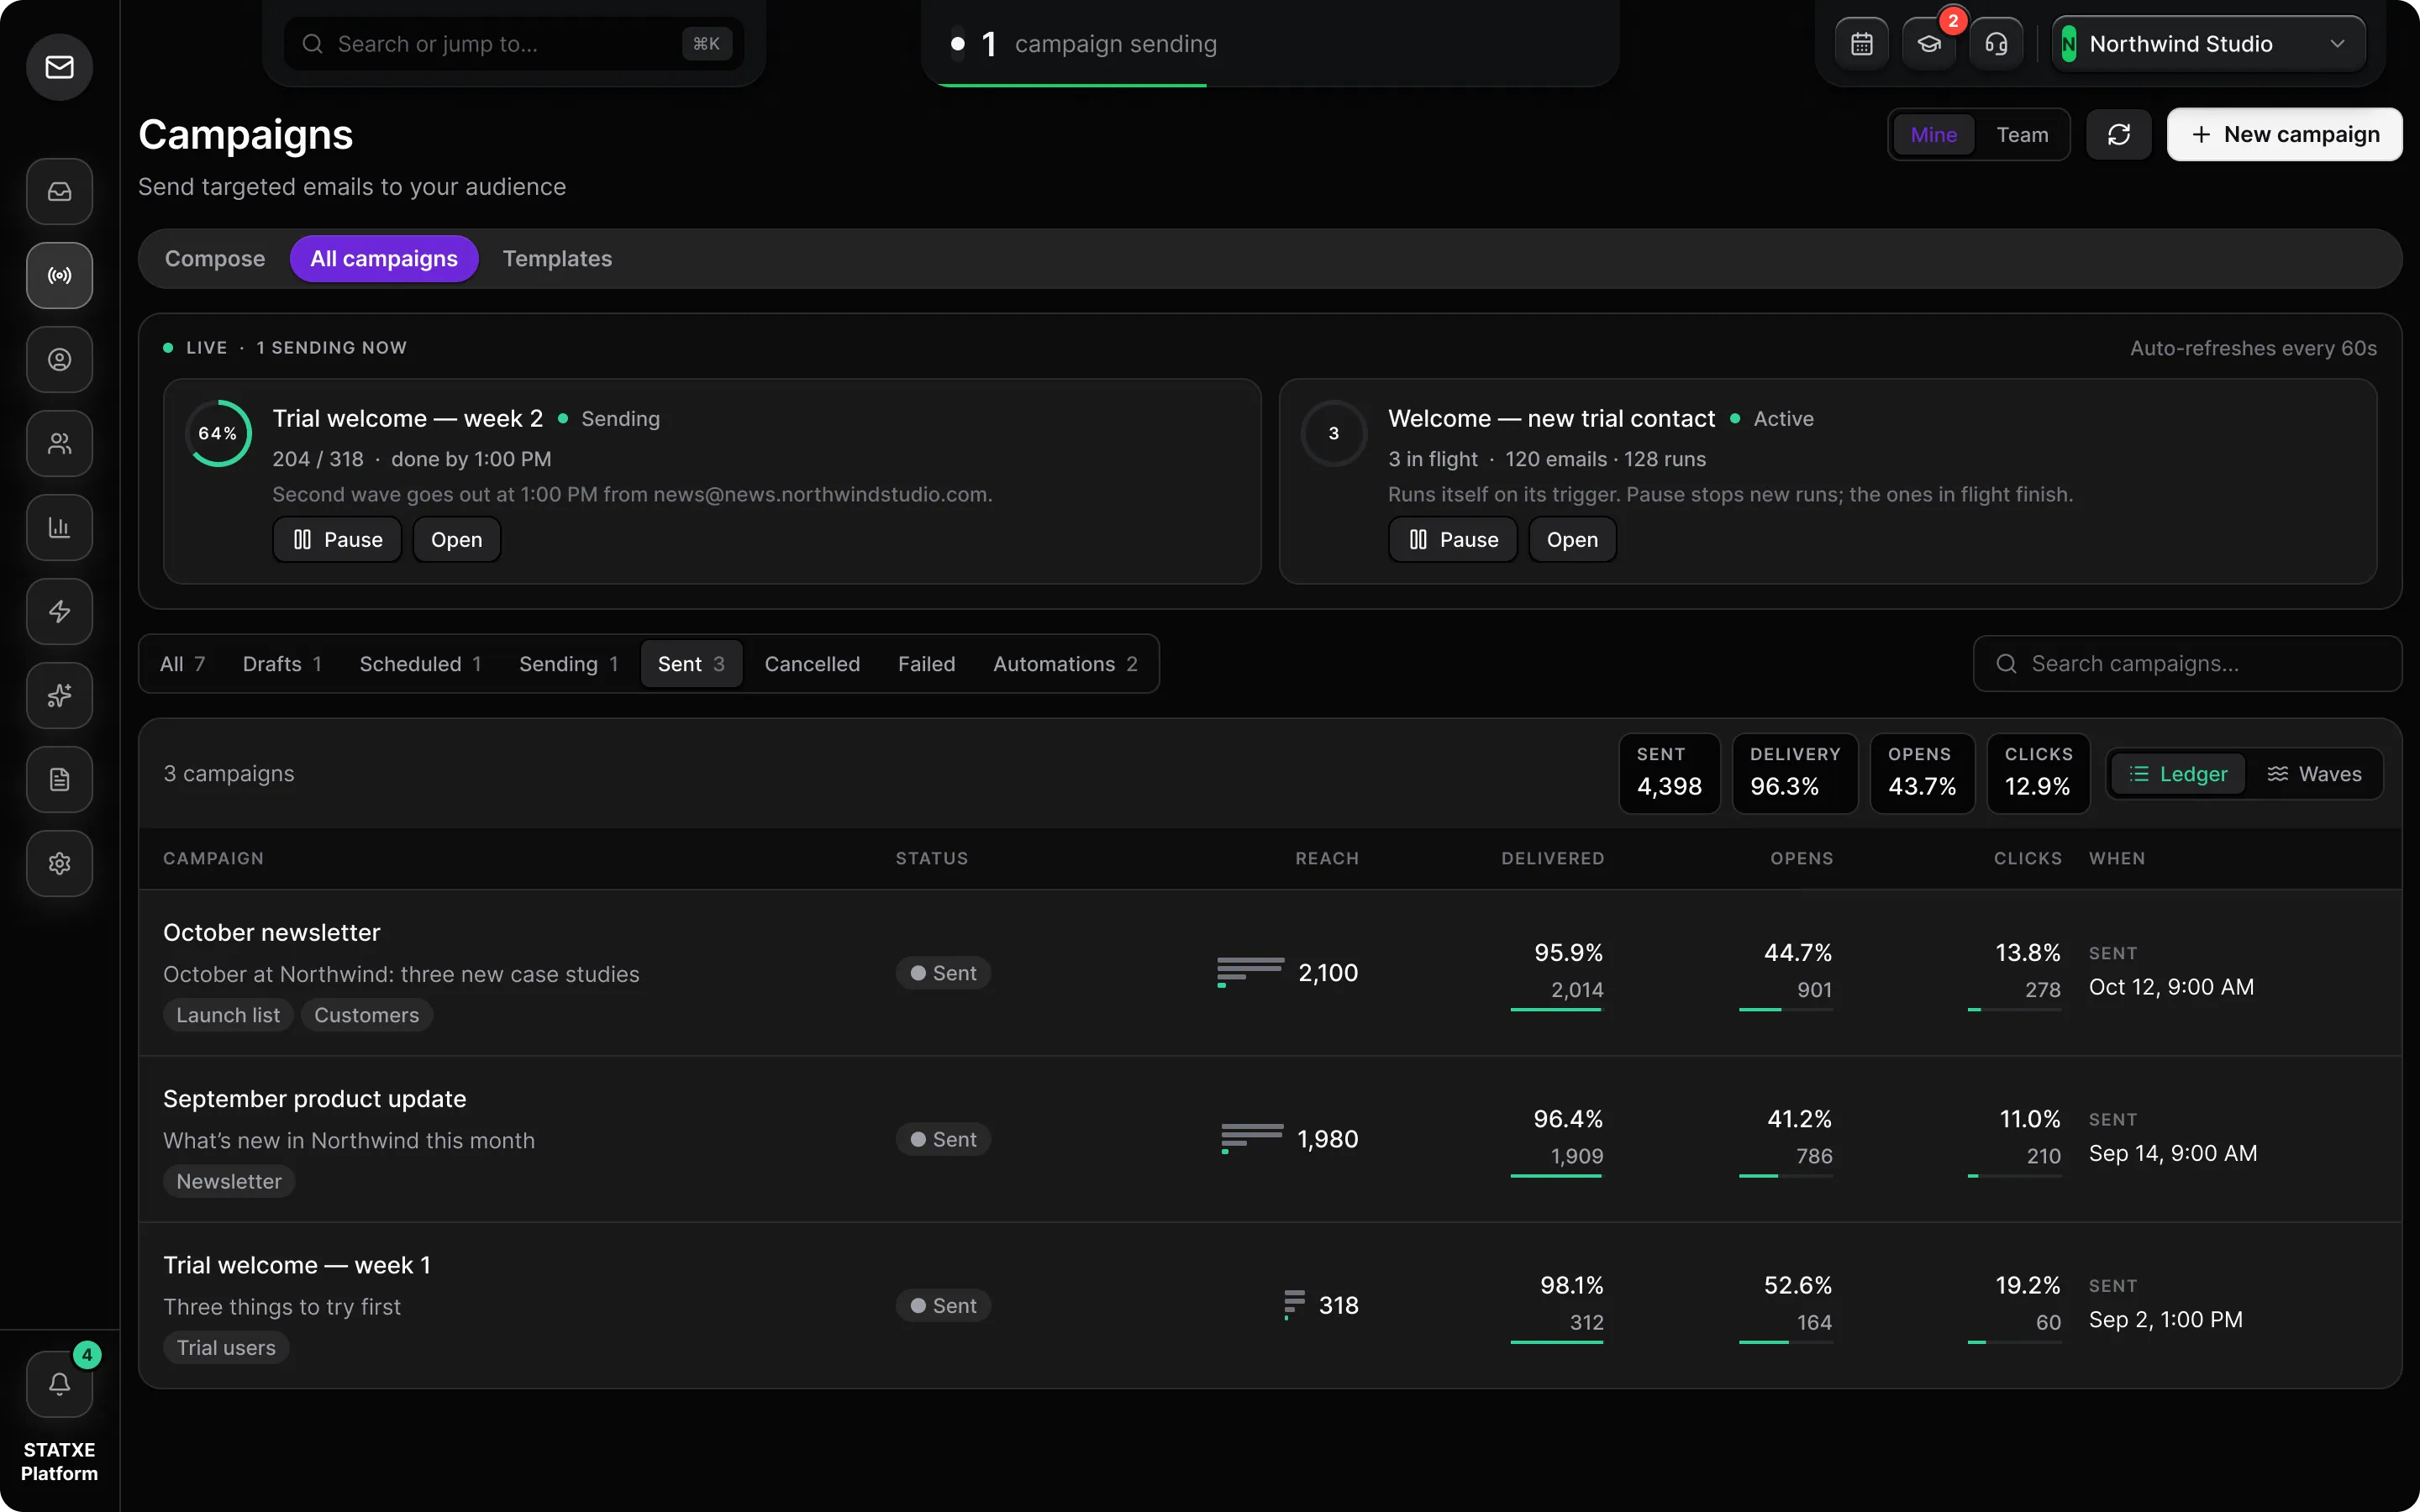Open the analytics bar chart sidebar icon
Image resolution: width=2420 pixels, height=1512 pixels.
[x=60, y=527]
